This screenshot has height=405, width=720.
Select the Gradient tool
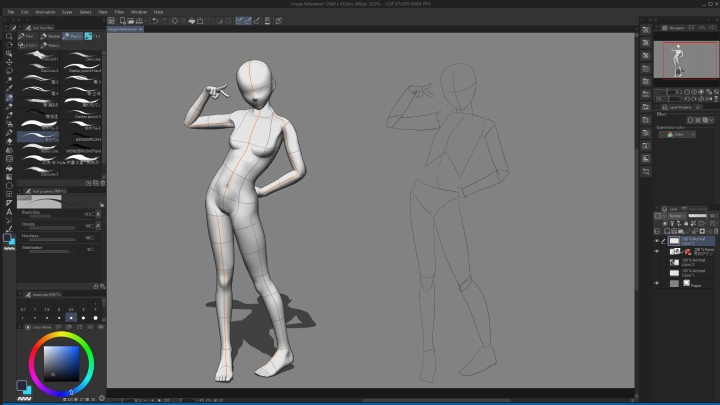[9, 177]
